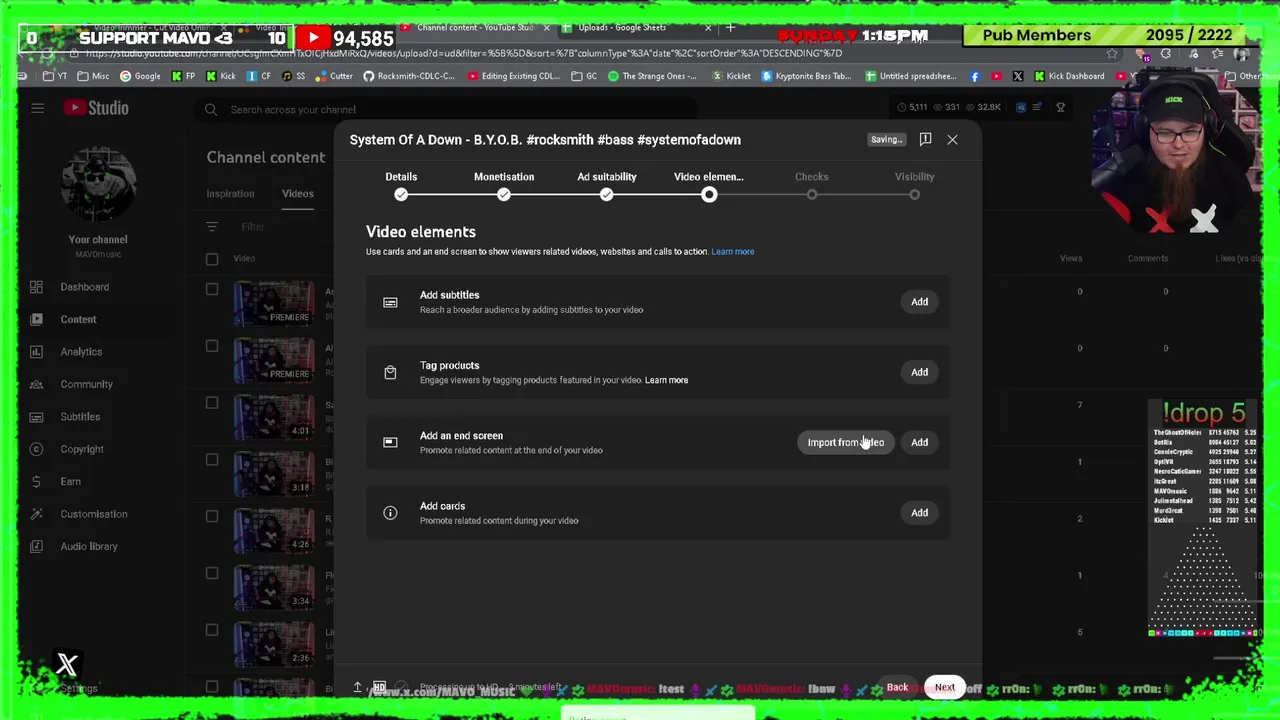Open a new browser tab

[730, 28]
